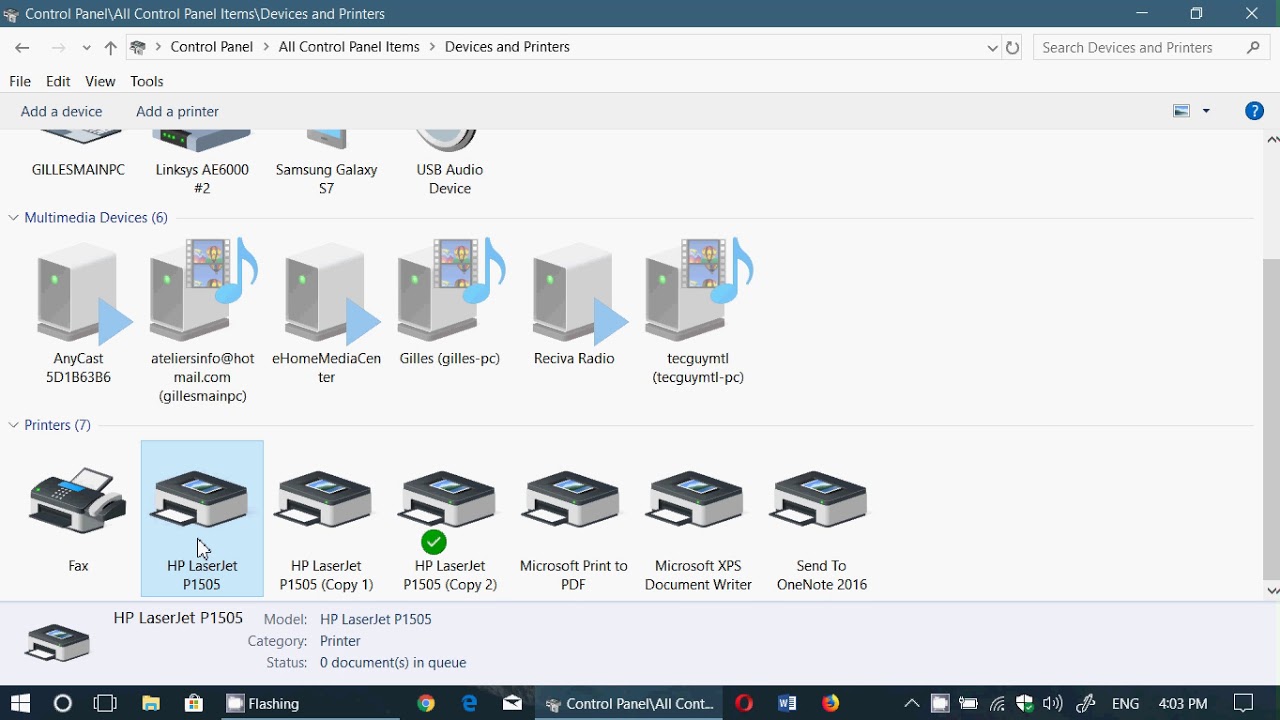The height and width of the screenshot is (720, 1280).
Task: Open Google Chrome from the taskbar
Action: click(x=426, y=703)
